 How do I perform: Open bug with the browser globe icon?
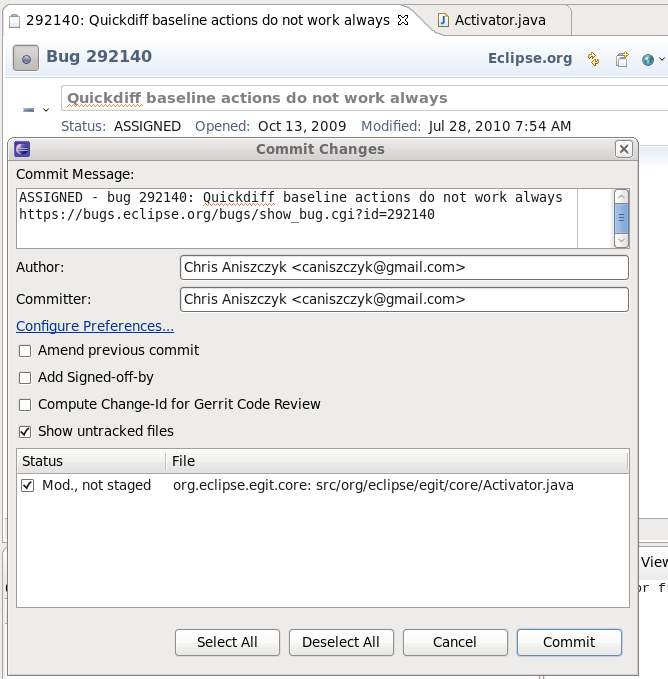click(648, 59)
